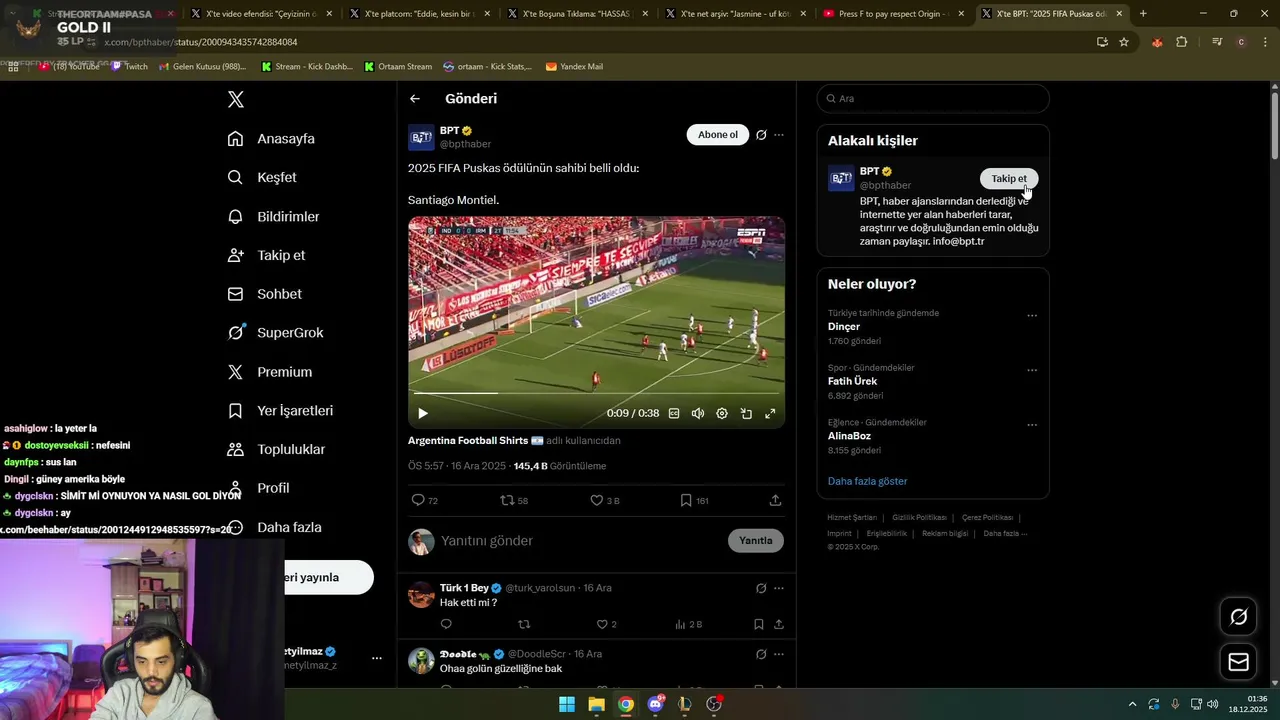This screenshot has width=1280, height=720.
Task: Expand the video to fullscreen
Action: (x=770, y=413)
